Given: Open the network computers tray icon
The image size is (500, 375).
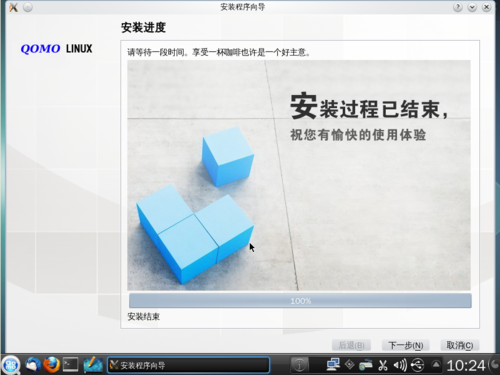Looking at the screenshot, I should (333, 365).
